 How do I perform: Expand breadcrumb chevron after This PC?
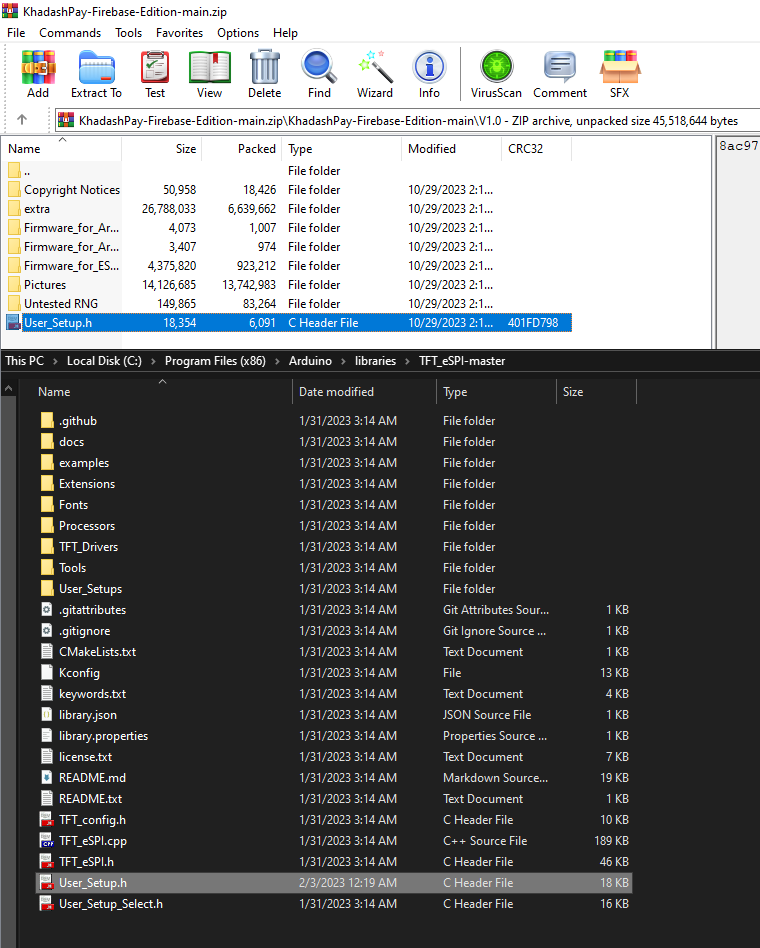click(55, 361)
